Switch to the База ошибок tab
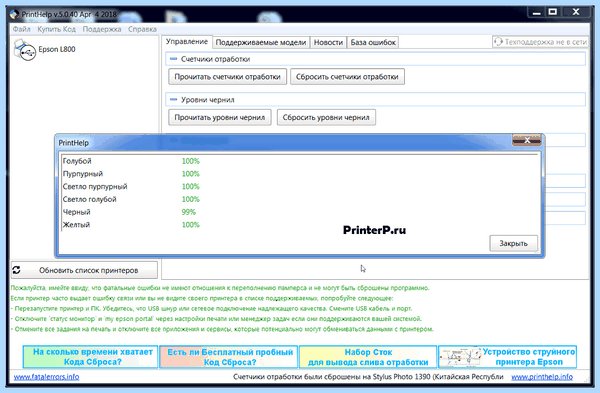The height and width of the screenshot is (393, 600). (373, 42)
